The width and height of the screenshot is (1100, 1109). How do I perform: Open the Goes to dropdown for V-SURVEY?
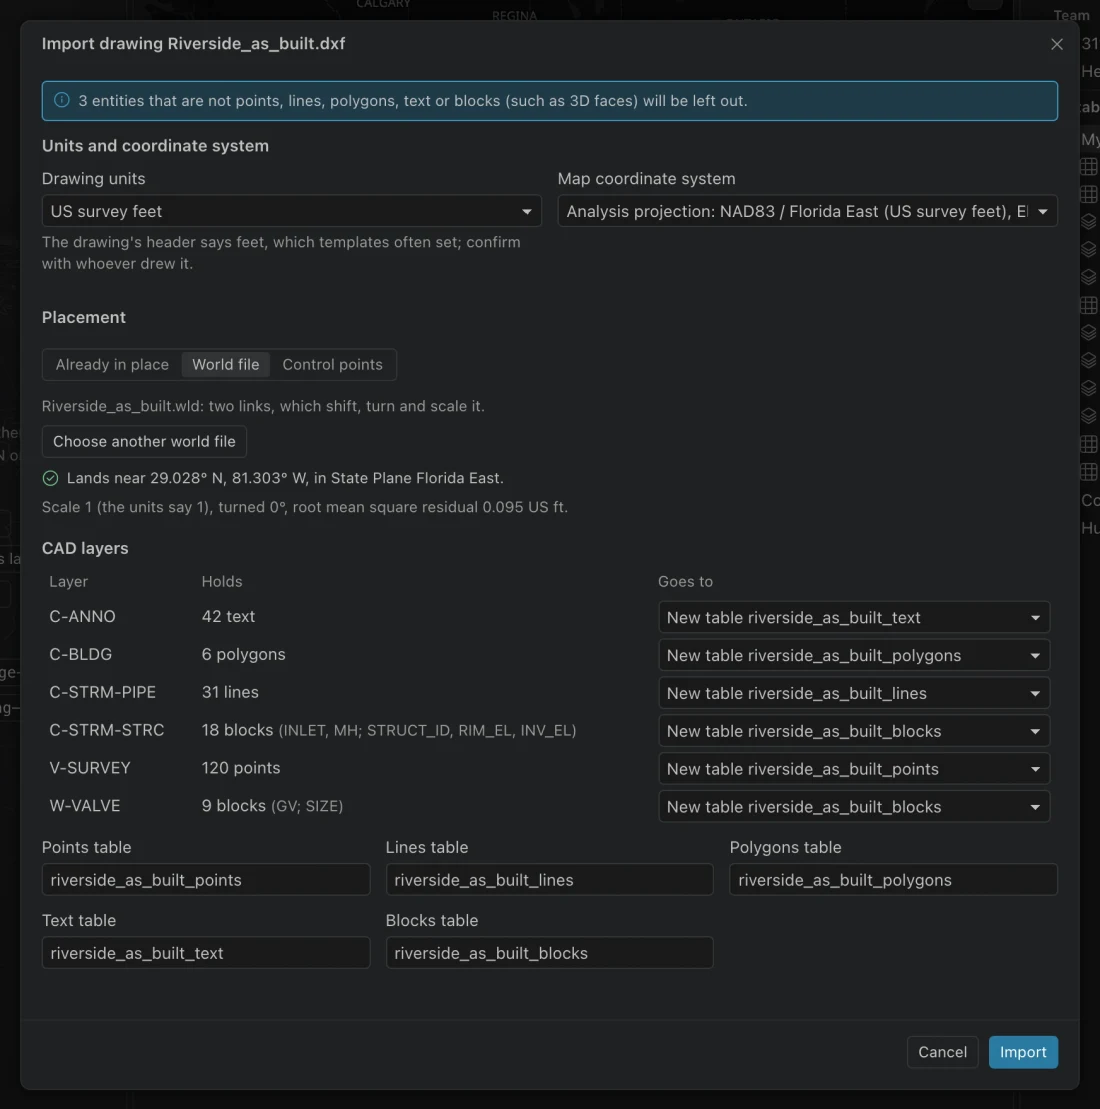pyautogui.click(x=854, y=769)
